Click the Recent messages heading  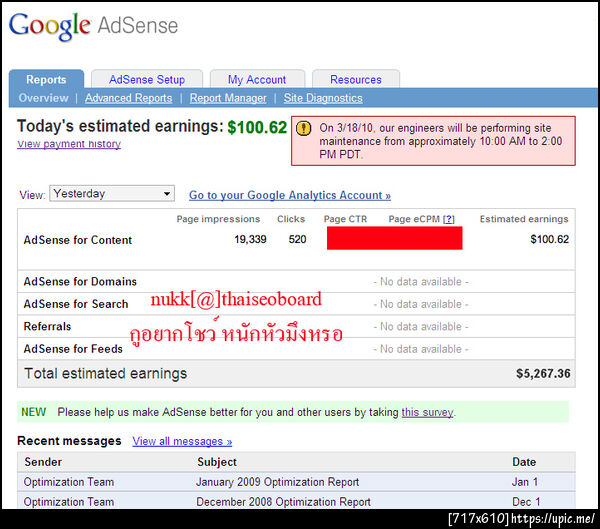pos(69,441)
